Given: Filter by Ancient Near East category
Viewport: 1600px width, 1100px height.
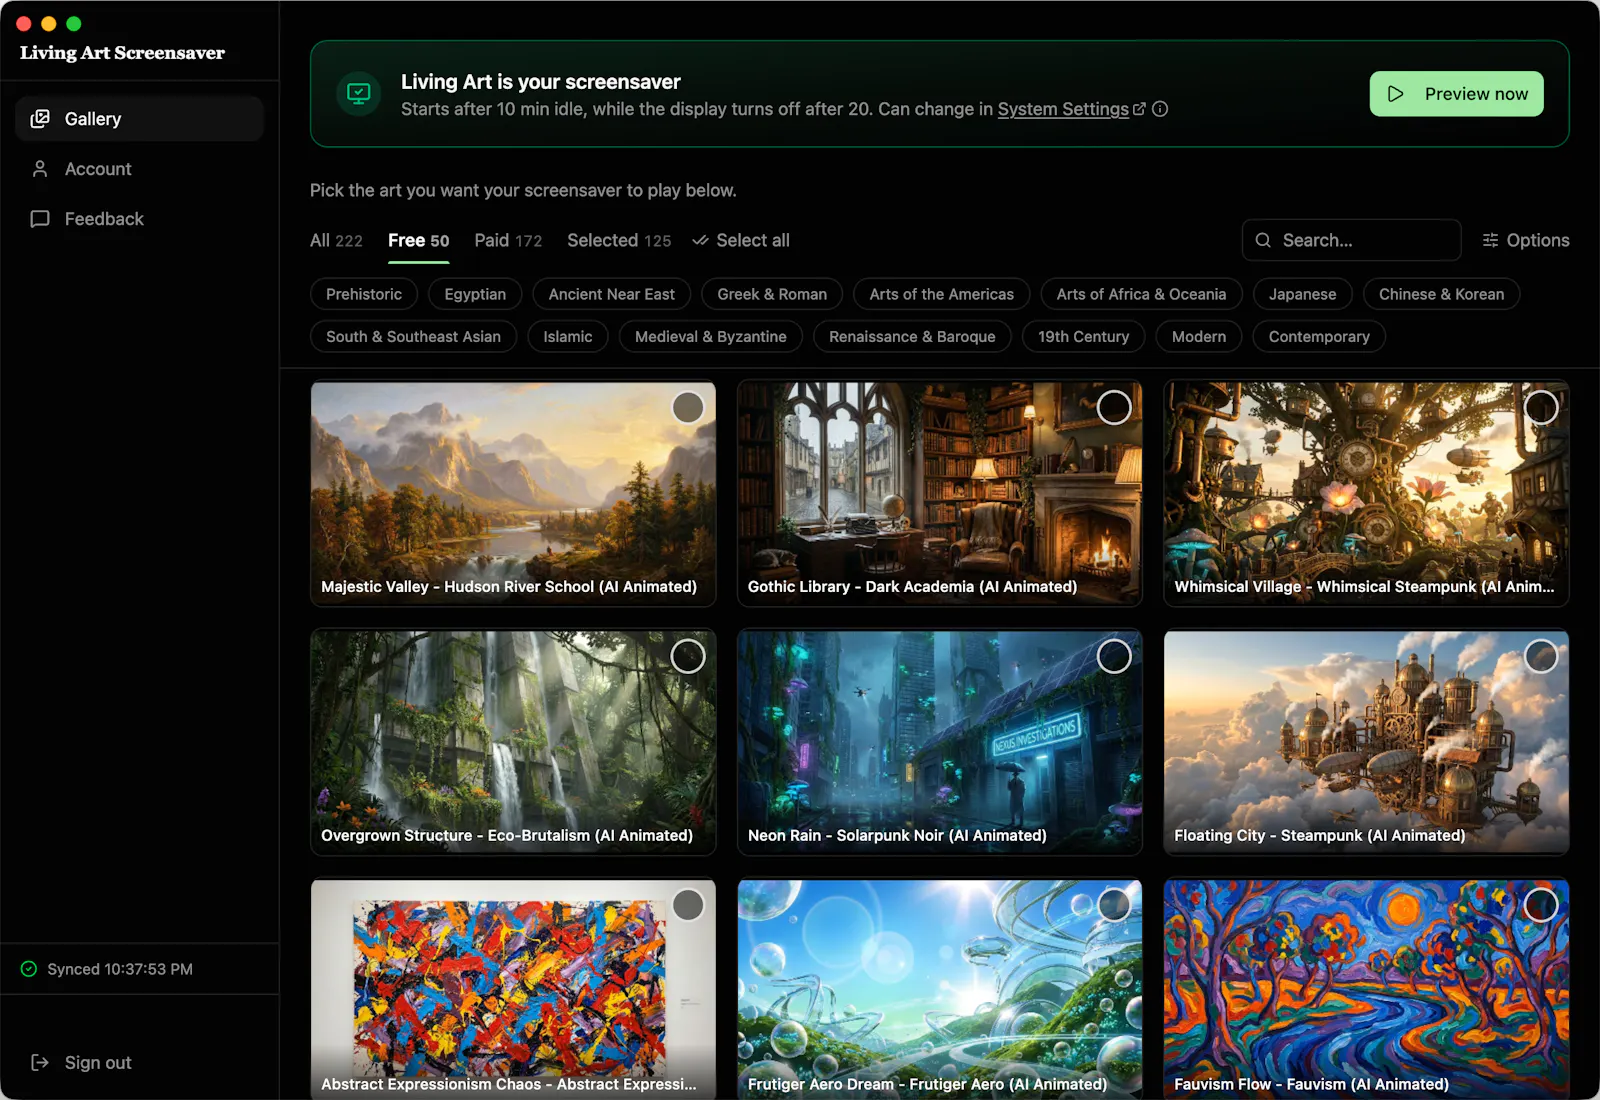Looking at the screenshot, I should [x=611, y=294].
